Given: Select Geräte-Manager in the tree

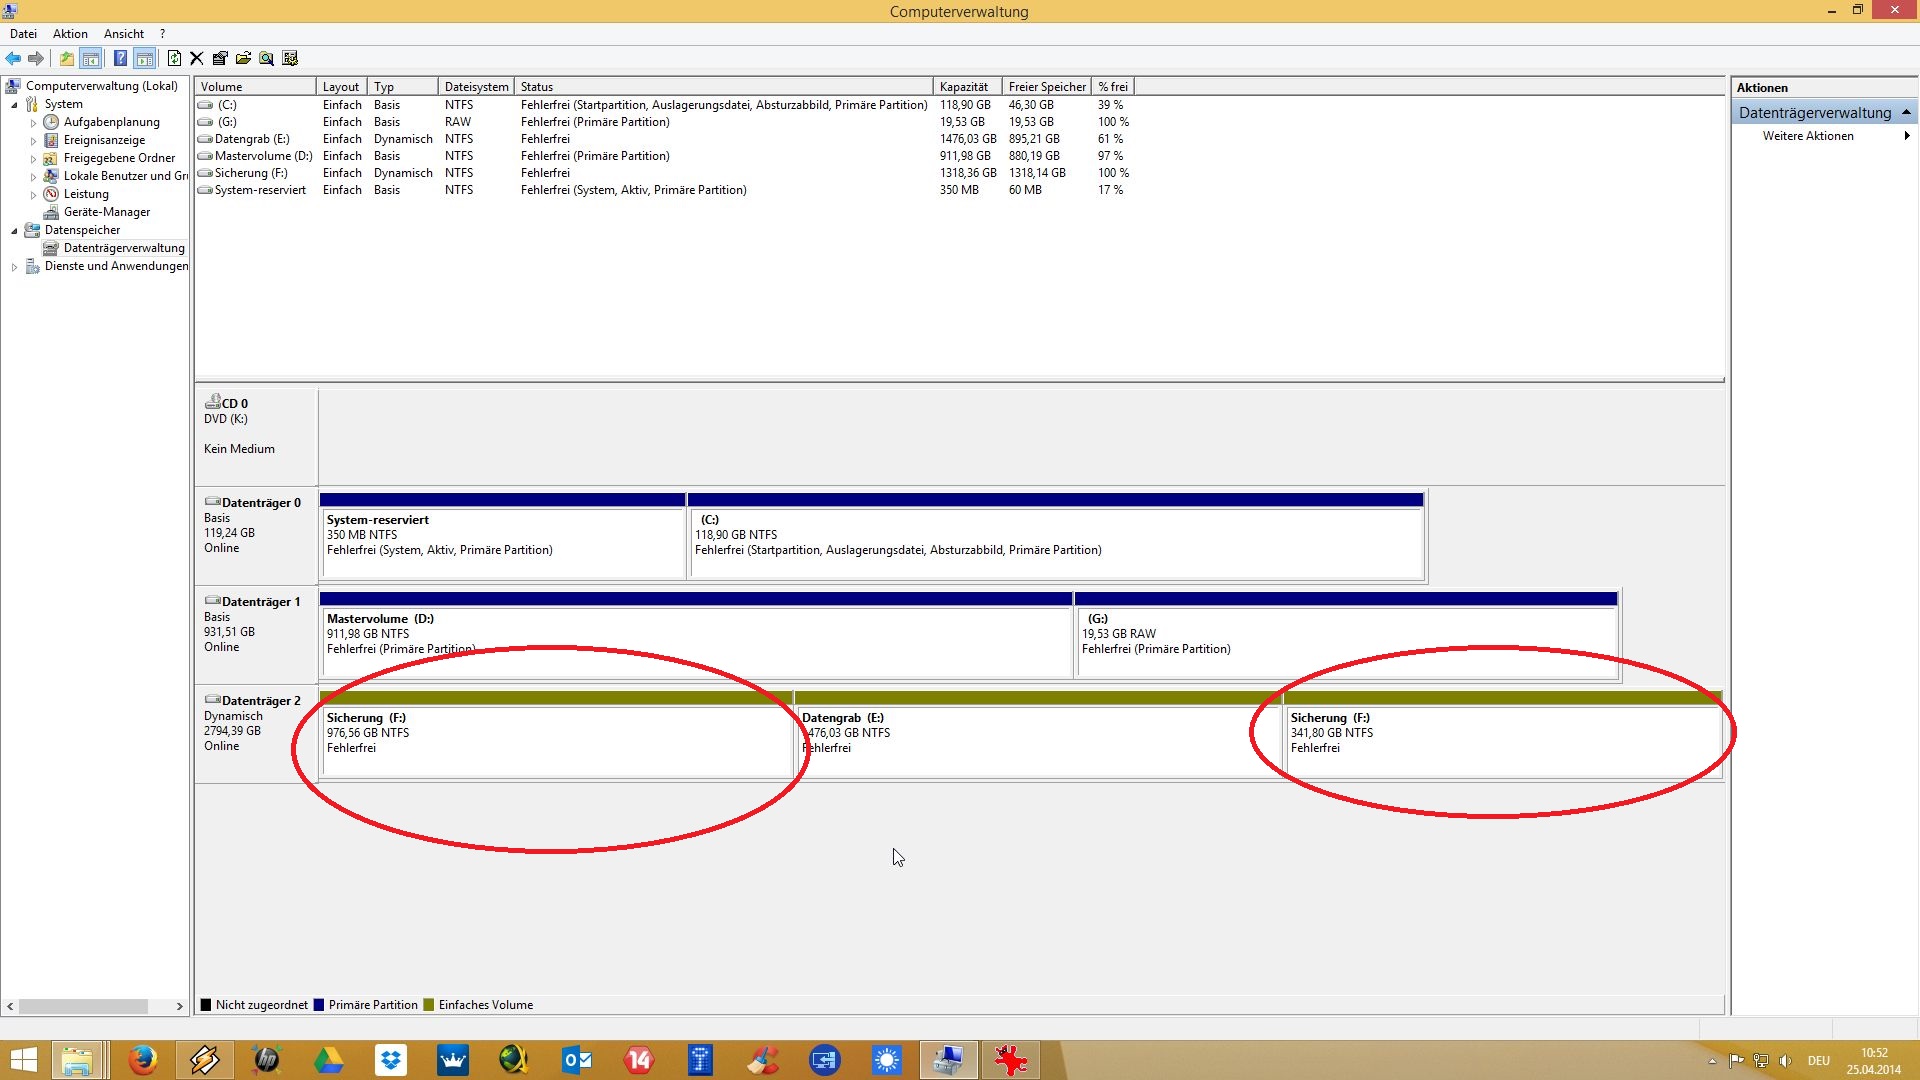Looking at the screenshot, I should [x=106, y=212].
